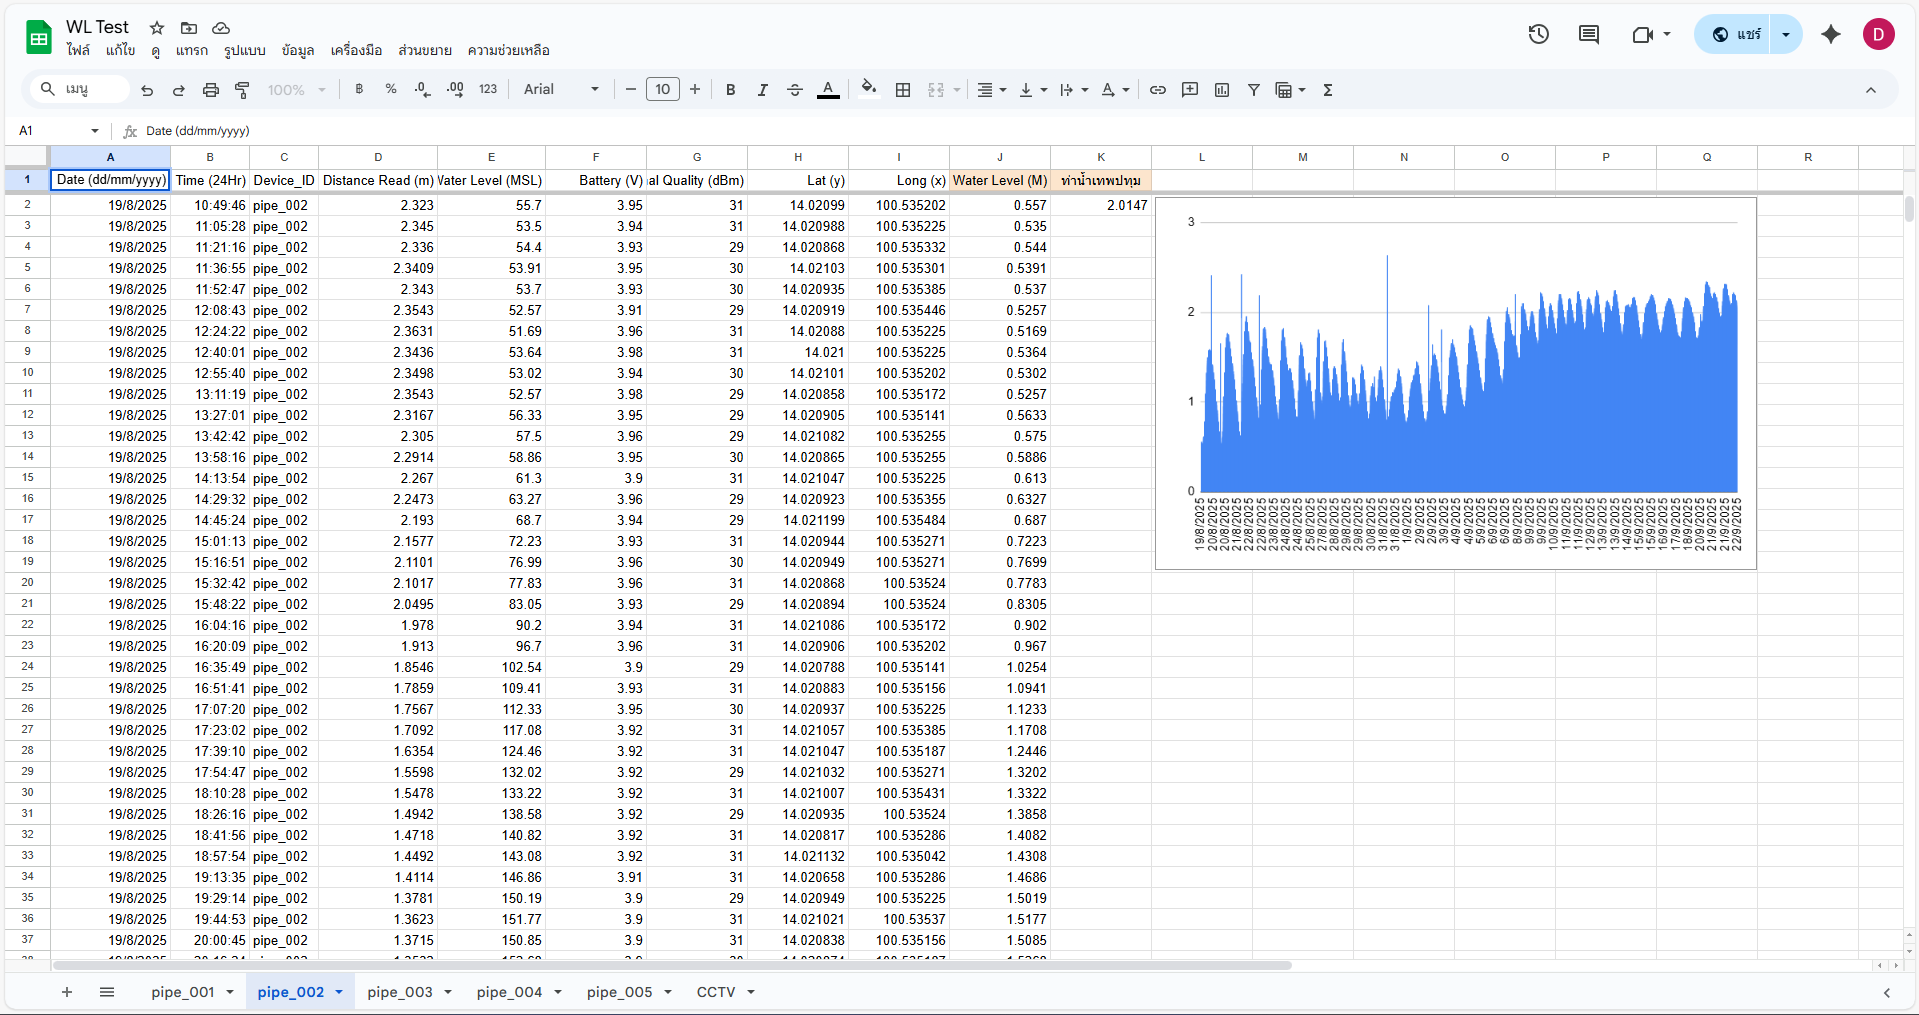1919x1015 pixels.
Task: Switch to the pipe_003 sheet tab
Action: pyautogui.click(x=399, y=992)
